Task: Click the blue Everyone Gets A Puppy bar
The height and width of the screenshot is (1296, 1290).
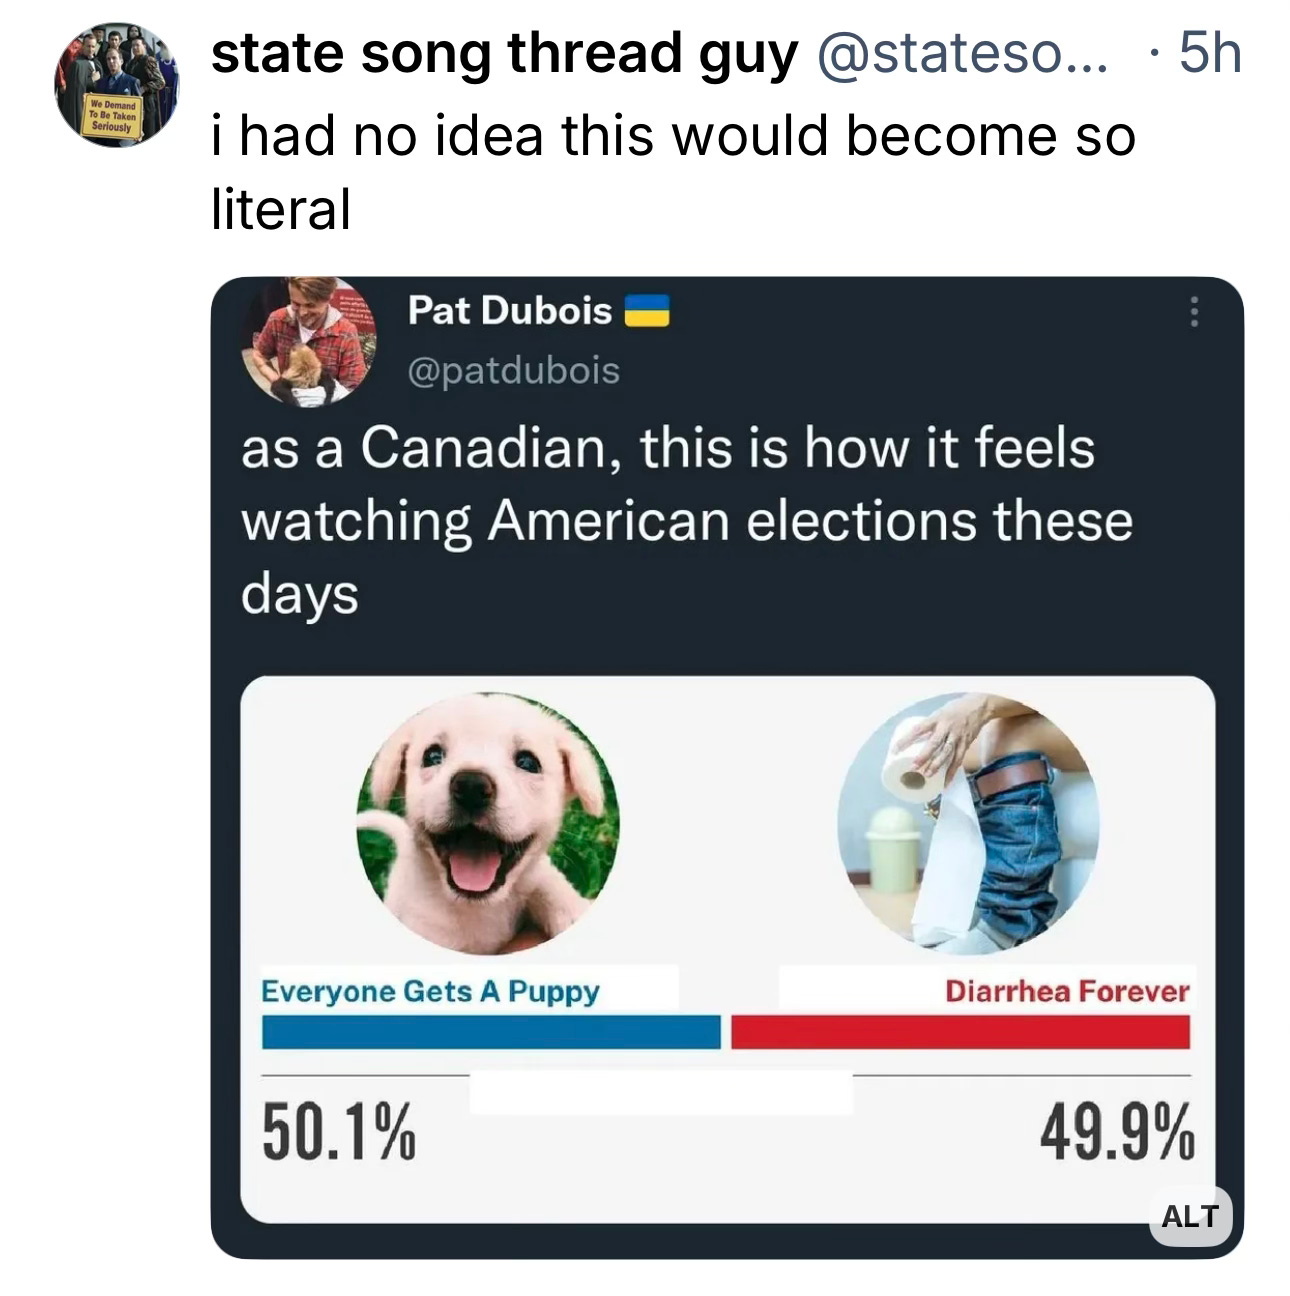Action: (491, 1032)
